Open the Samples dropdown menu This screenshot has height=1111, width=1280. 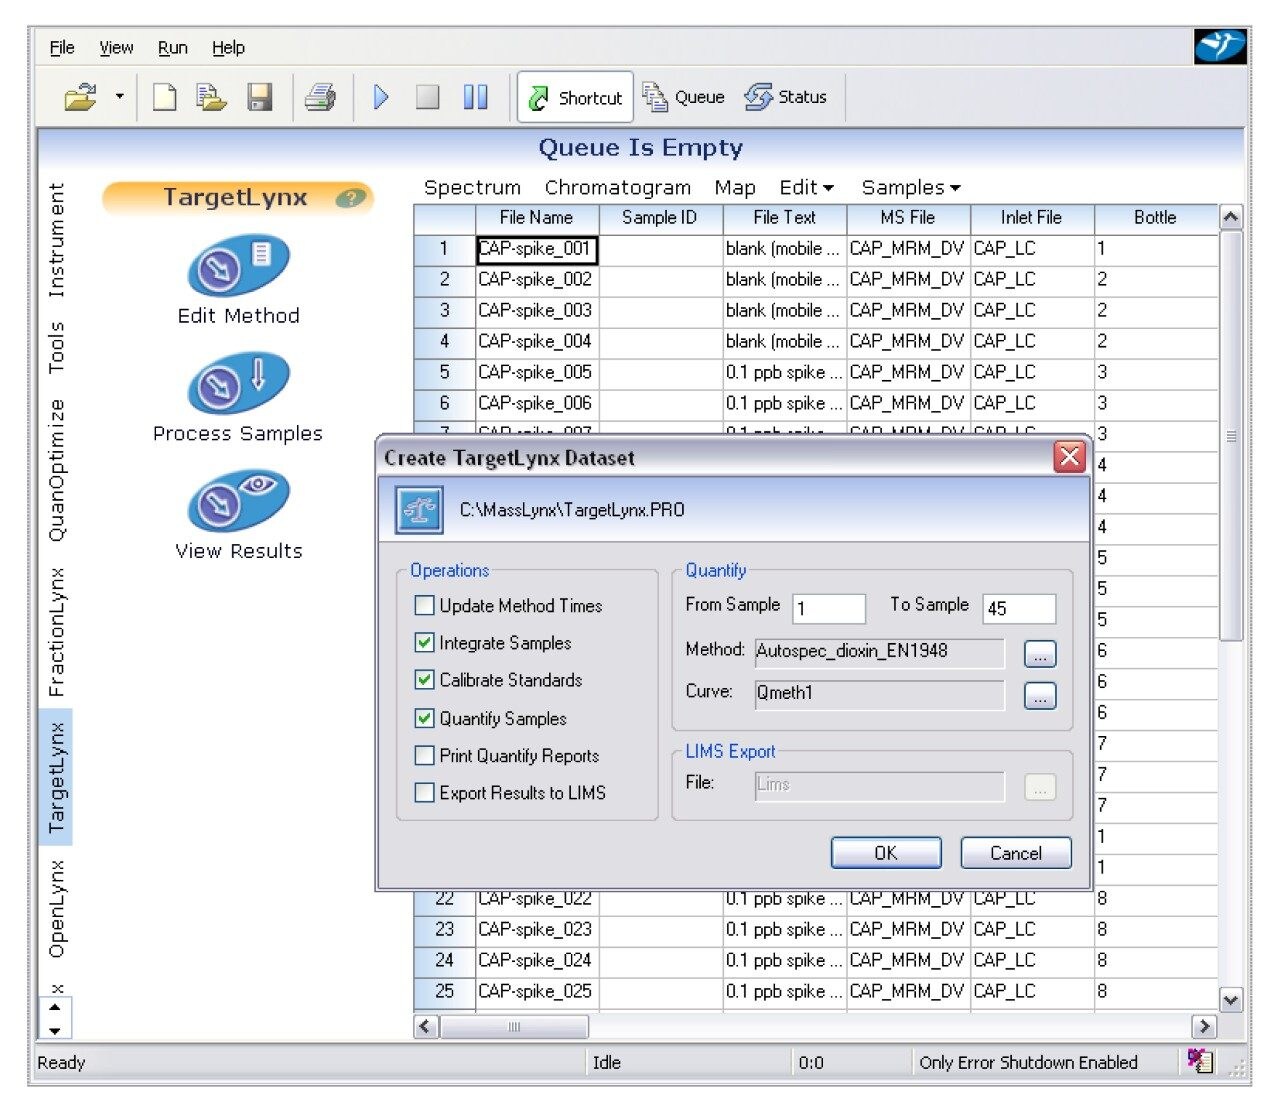tap(908, 187)
